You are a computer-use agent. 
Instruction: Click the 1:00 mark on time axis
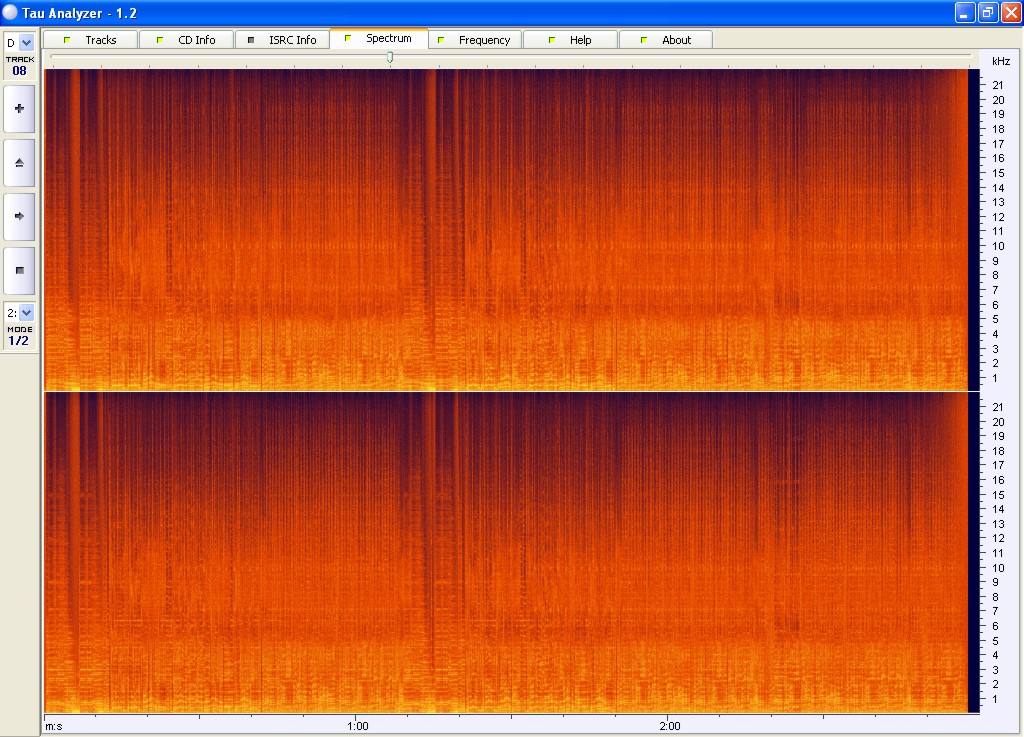[x=357, y=726]
